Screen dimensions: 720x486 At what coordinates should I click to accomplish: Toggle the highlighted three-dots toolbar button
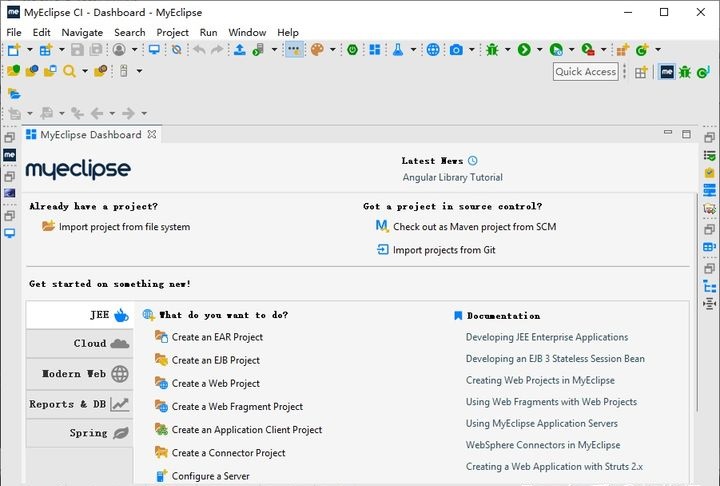(x=294, y=50)
